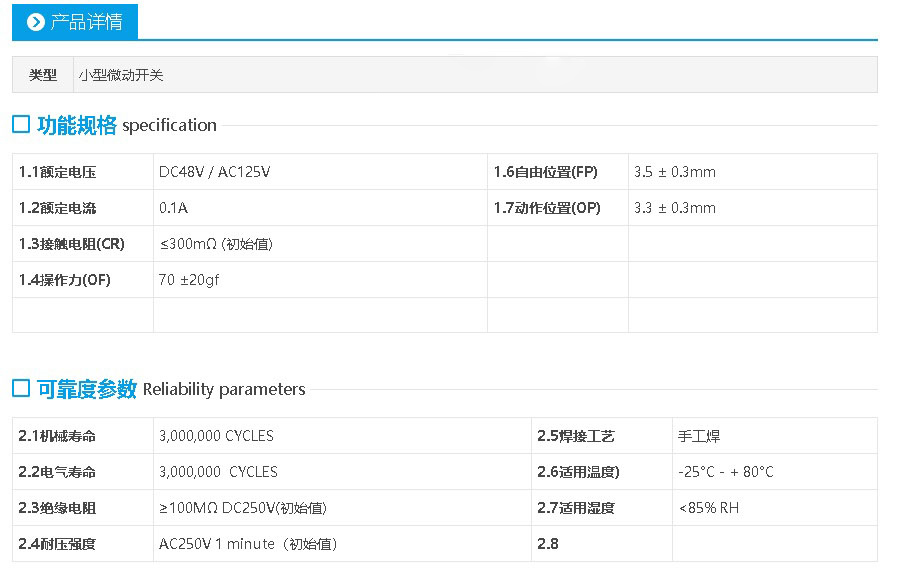The image size is (903, 583).
Task: Click the 0.1A rated current value
Action: pyautogui.click(x=173, y=208)
